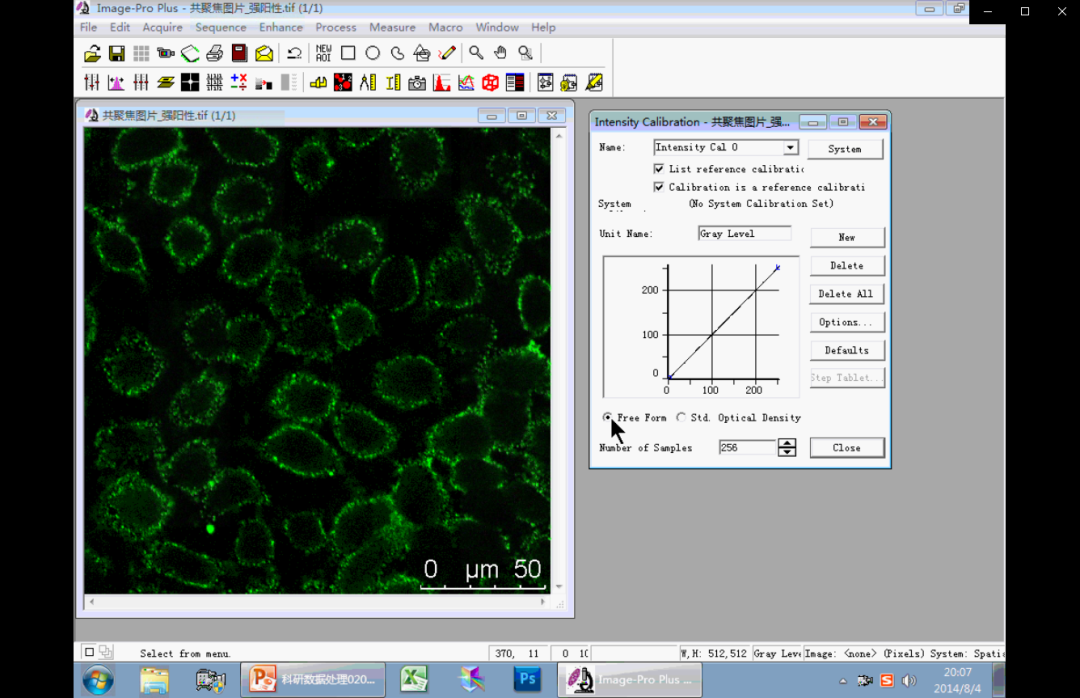Select the Pan hand tool
Viewport: 1080px width, 698px height.
[x=500, y=53]
